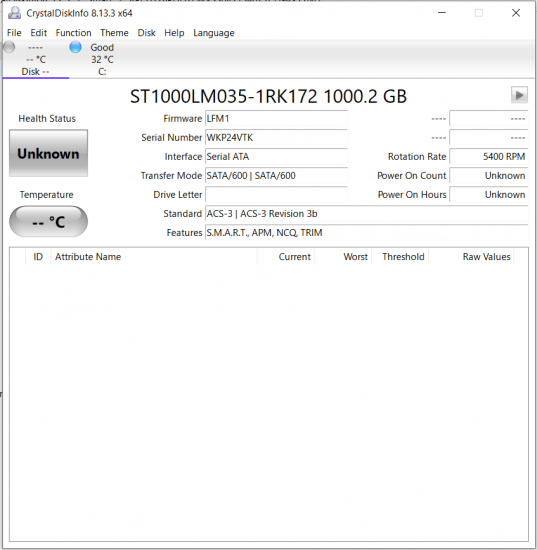Select the C: drive tab label

pos(102,72)
